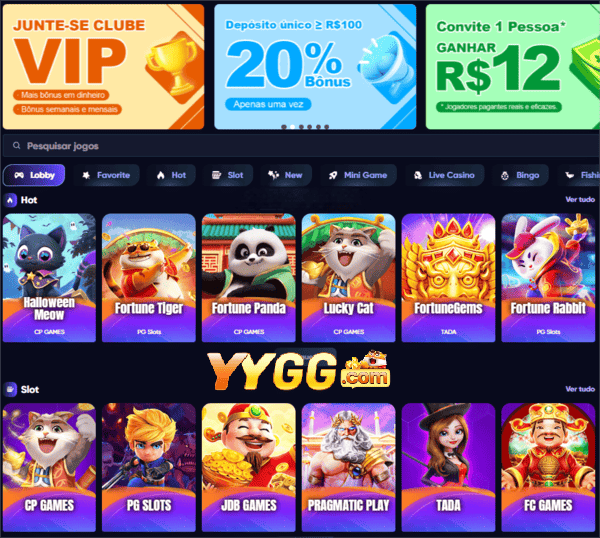Image resolution: width=600 pixels, height=538 pixels.
Task: Open the Live Casino category
Action: (x=444, y=175)
